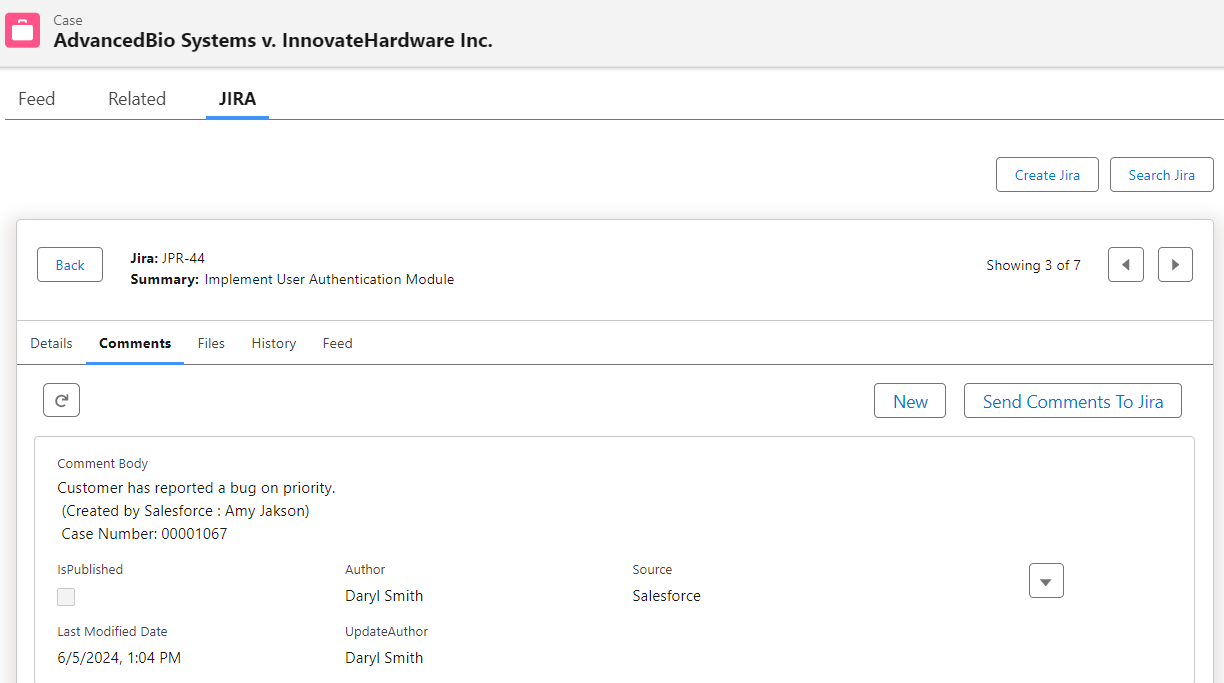This screenshot has height=683, width=1224.
Task: Click the Last Modified Date label
Action: 112,631
